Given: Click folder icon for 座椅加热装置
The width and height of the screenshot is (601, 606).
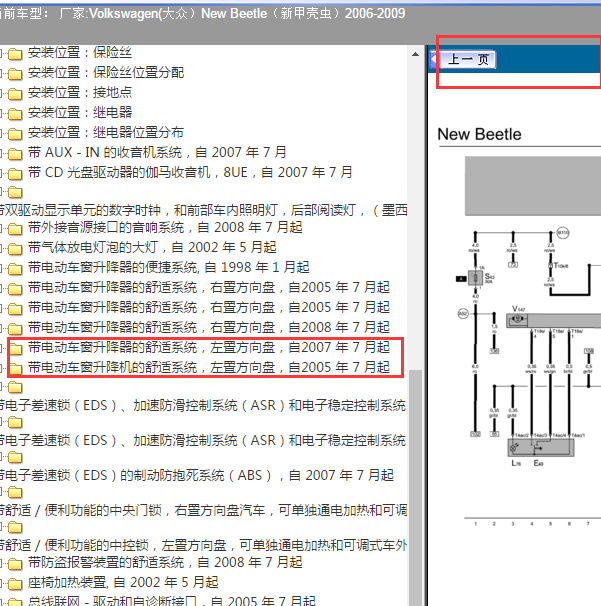Looking at the screenshot, I should point(15,584).
